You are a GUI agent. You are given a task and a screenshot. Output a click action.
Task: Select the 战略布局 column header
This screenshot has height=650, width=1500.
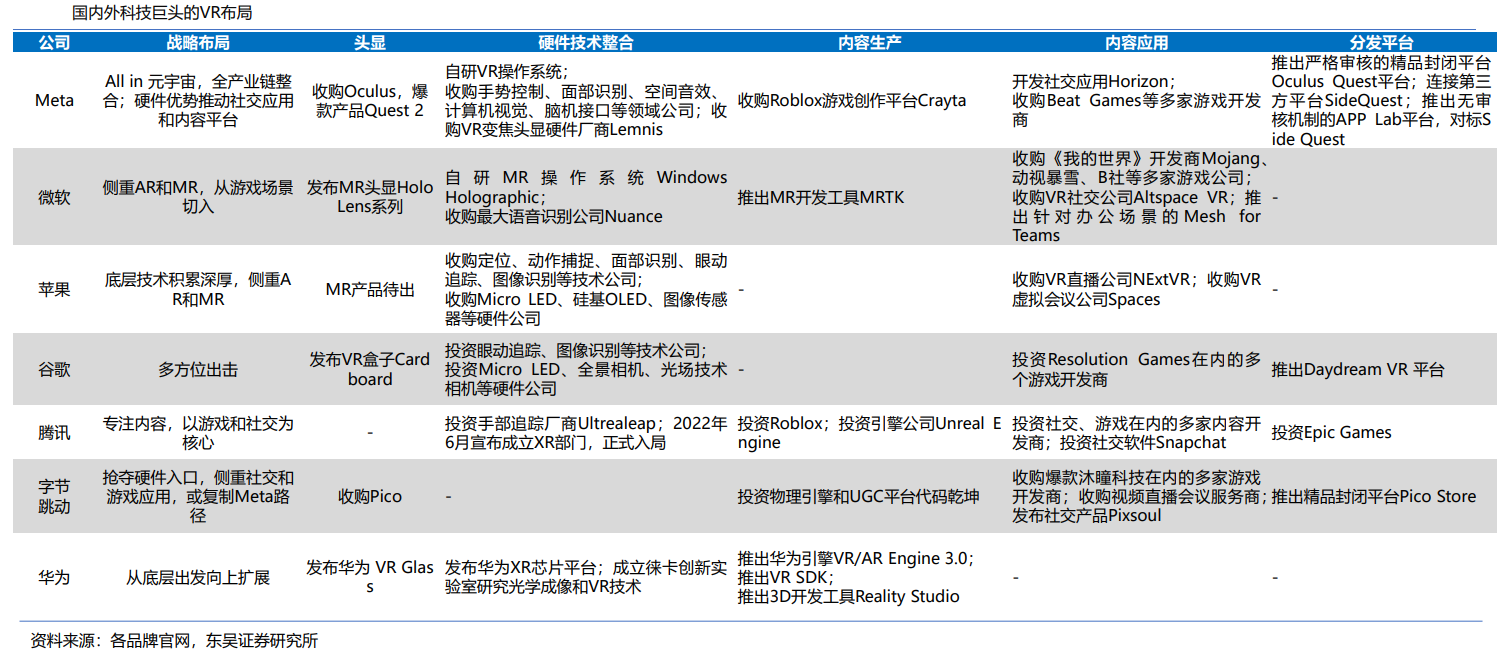tap(198, 42)
